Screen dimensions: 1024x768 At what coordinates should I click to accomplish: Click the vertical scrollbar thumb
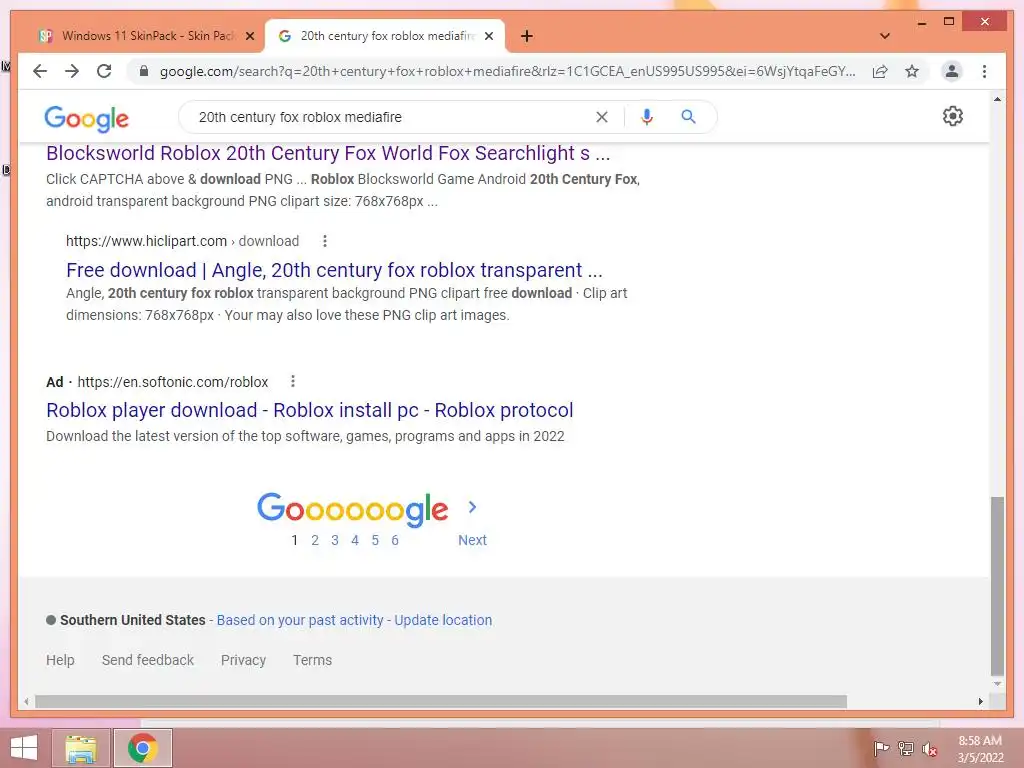pos(997,586)
